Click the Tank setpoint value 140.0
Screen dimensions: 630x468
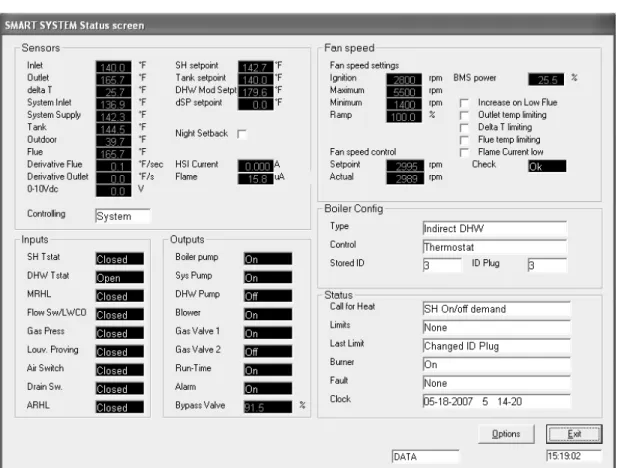256,79
